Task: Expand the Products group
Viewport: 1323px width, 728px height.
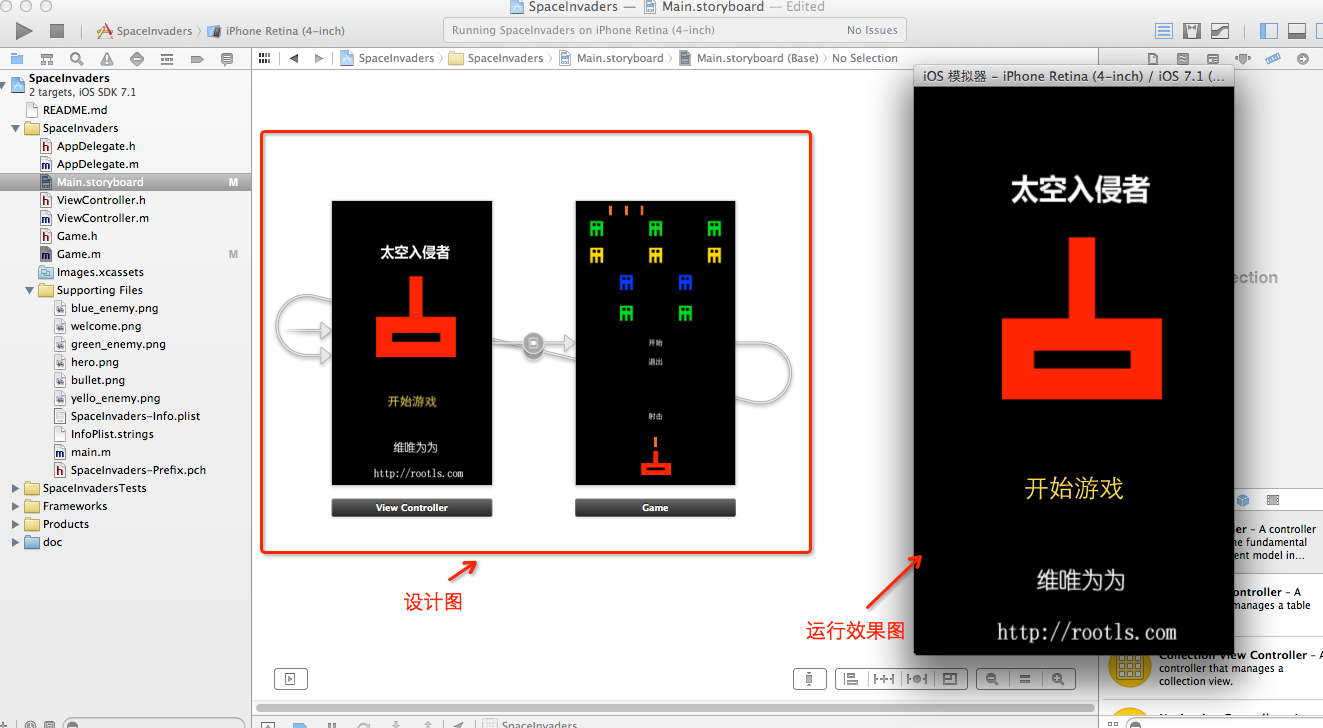Action: coord(16,524)
